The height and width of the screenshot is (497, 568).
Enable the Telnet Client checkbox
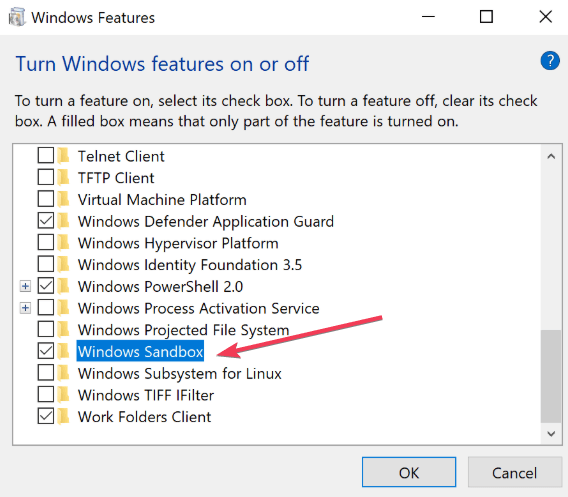click(x=46, y=155)
